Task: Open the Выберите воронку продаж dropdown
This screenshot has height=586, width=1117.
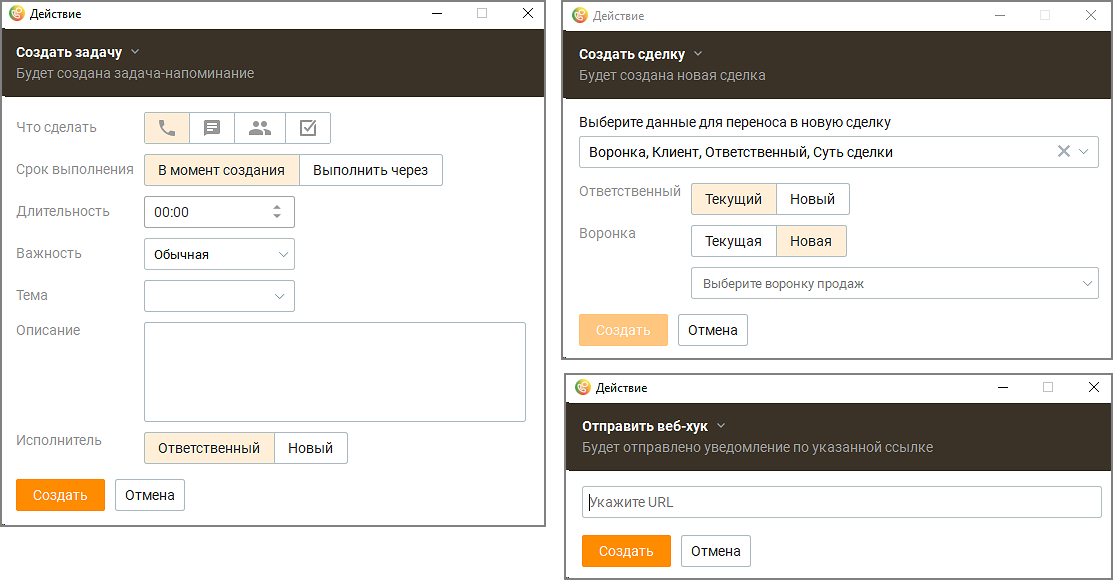Action: pyautogui.click(x=895, y=283)
